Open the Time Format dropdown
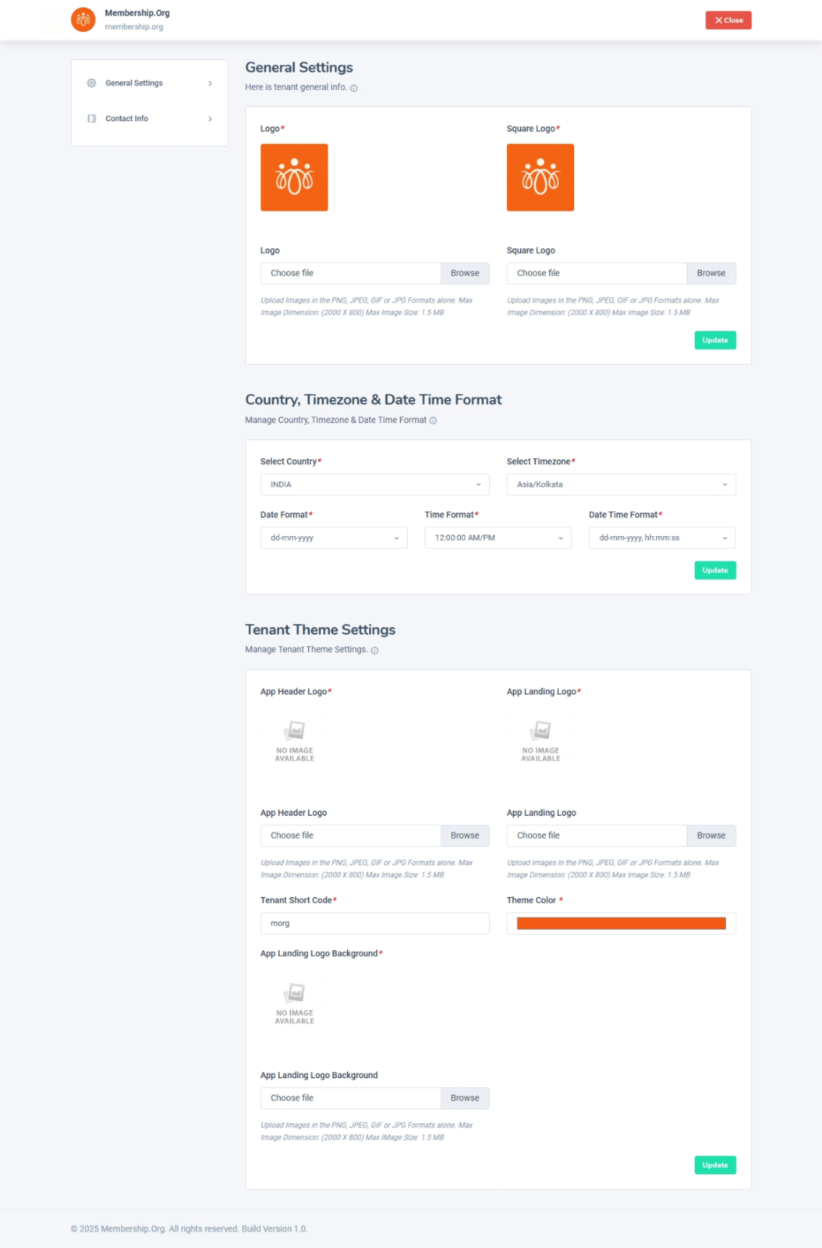This screenshot has height=1248, width=822. pos(497,538)
